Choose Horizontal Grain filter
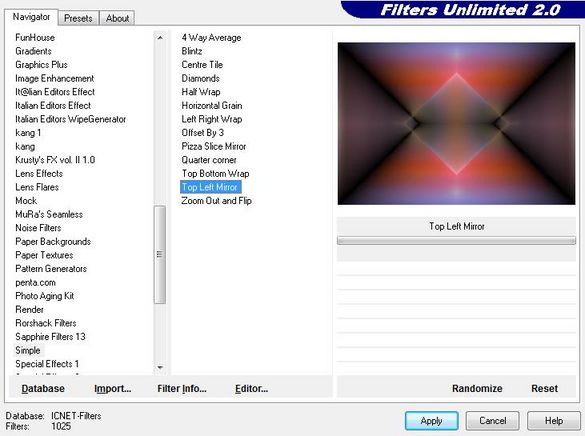Image resolution: width=585 pixels, height=436 pixels. [x=212, y=106]
